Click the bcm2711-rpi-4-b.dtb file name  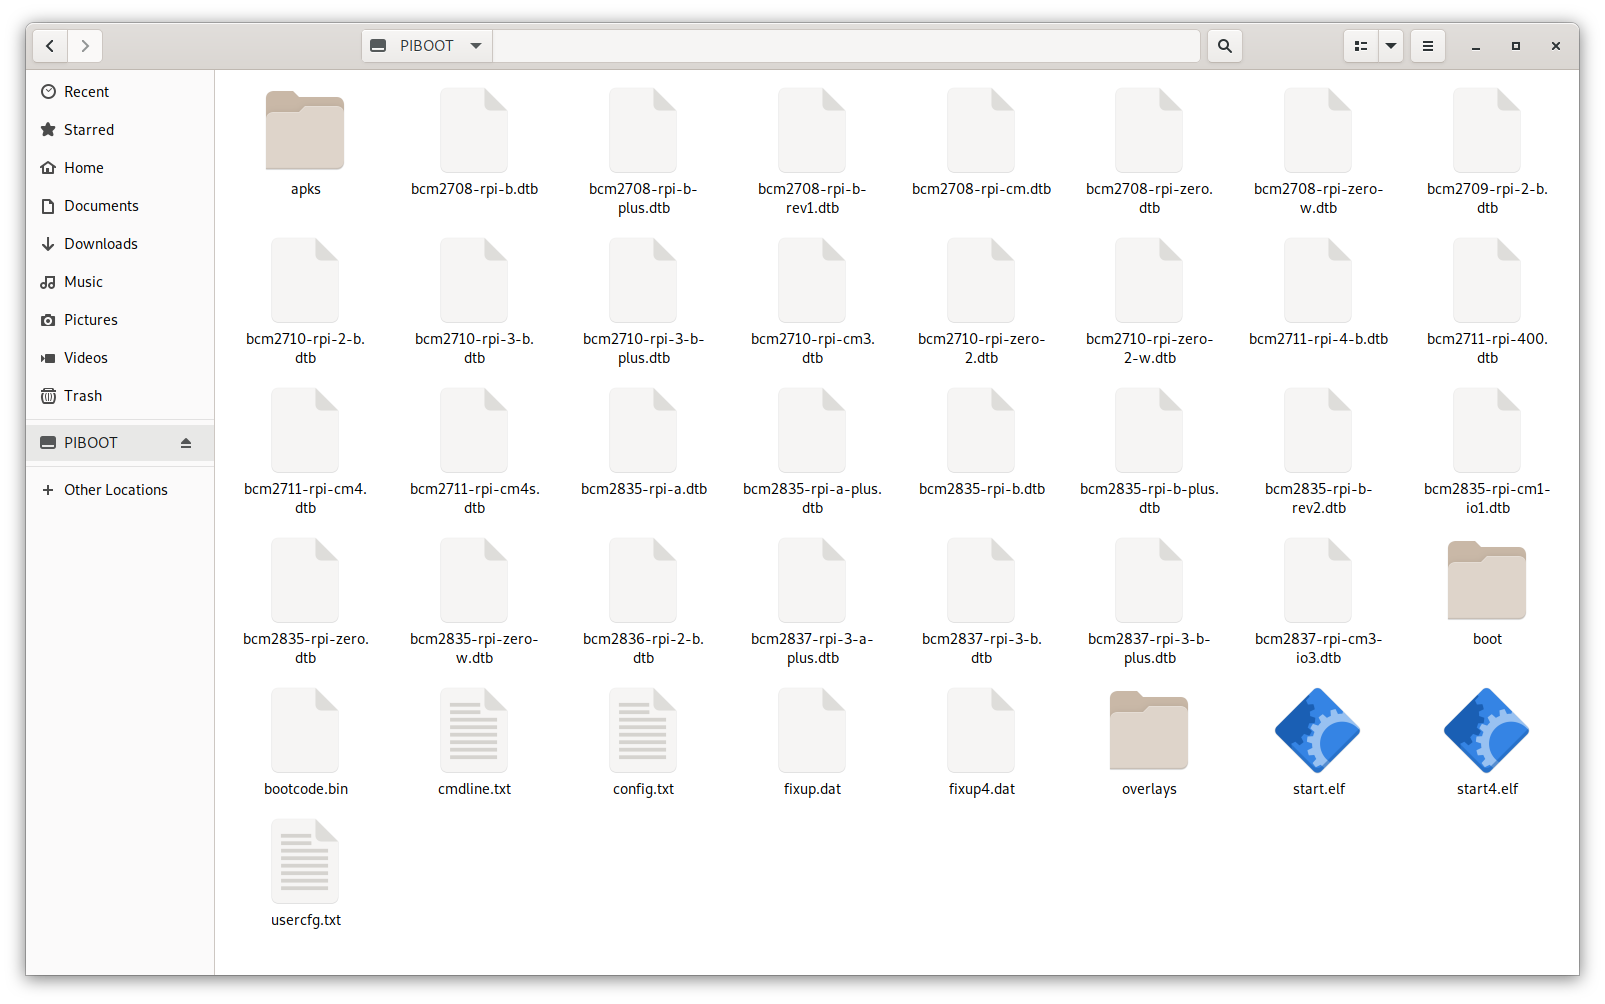[1318, 339]
